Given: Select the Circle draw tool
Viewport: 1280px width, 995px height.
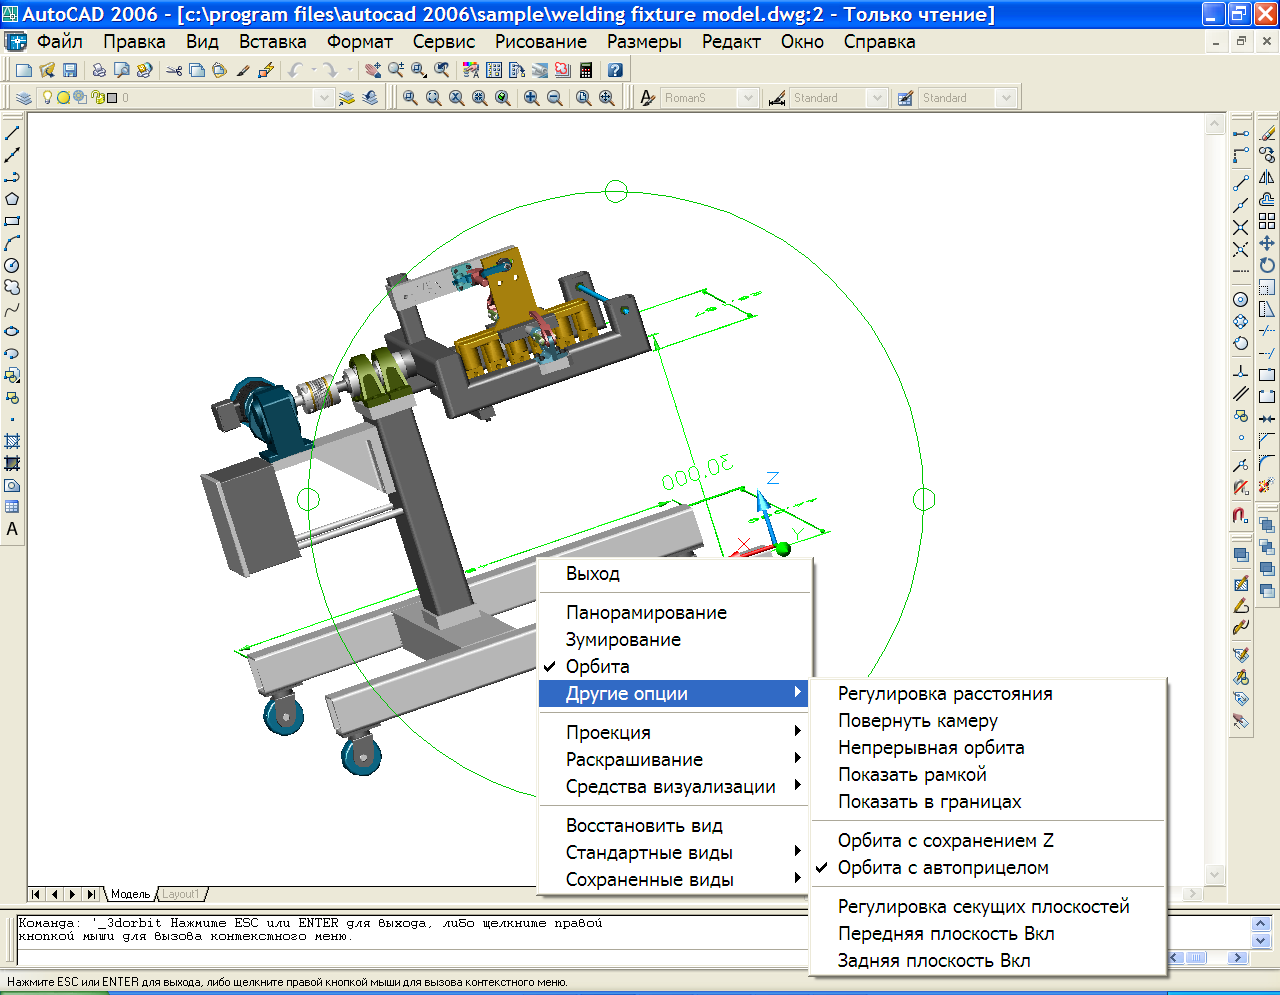Looking at the screenshot, I should click(x=12, y=265).
